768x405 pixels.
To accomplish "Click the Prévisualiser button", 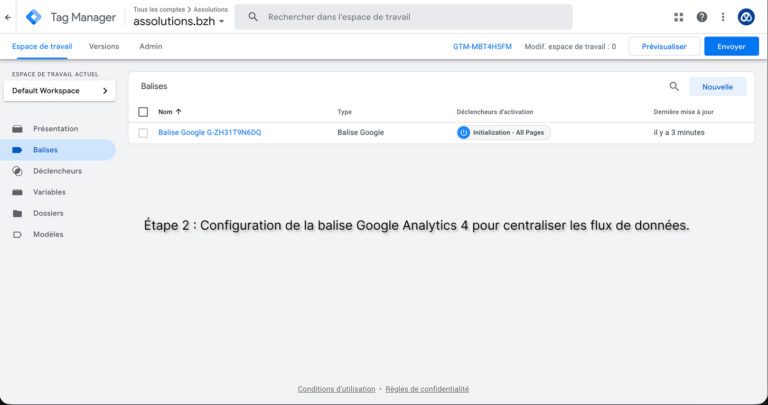I will [x=664, y=47].
